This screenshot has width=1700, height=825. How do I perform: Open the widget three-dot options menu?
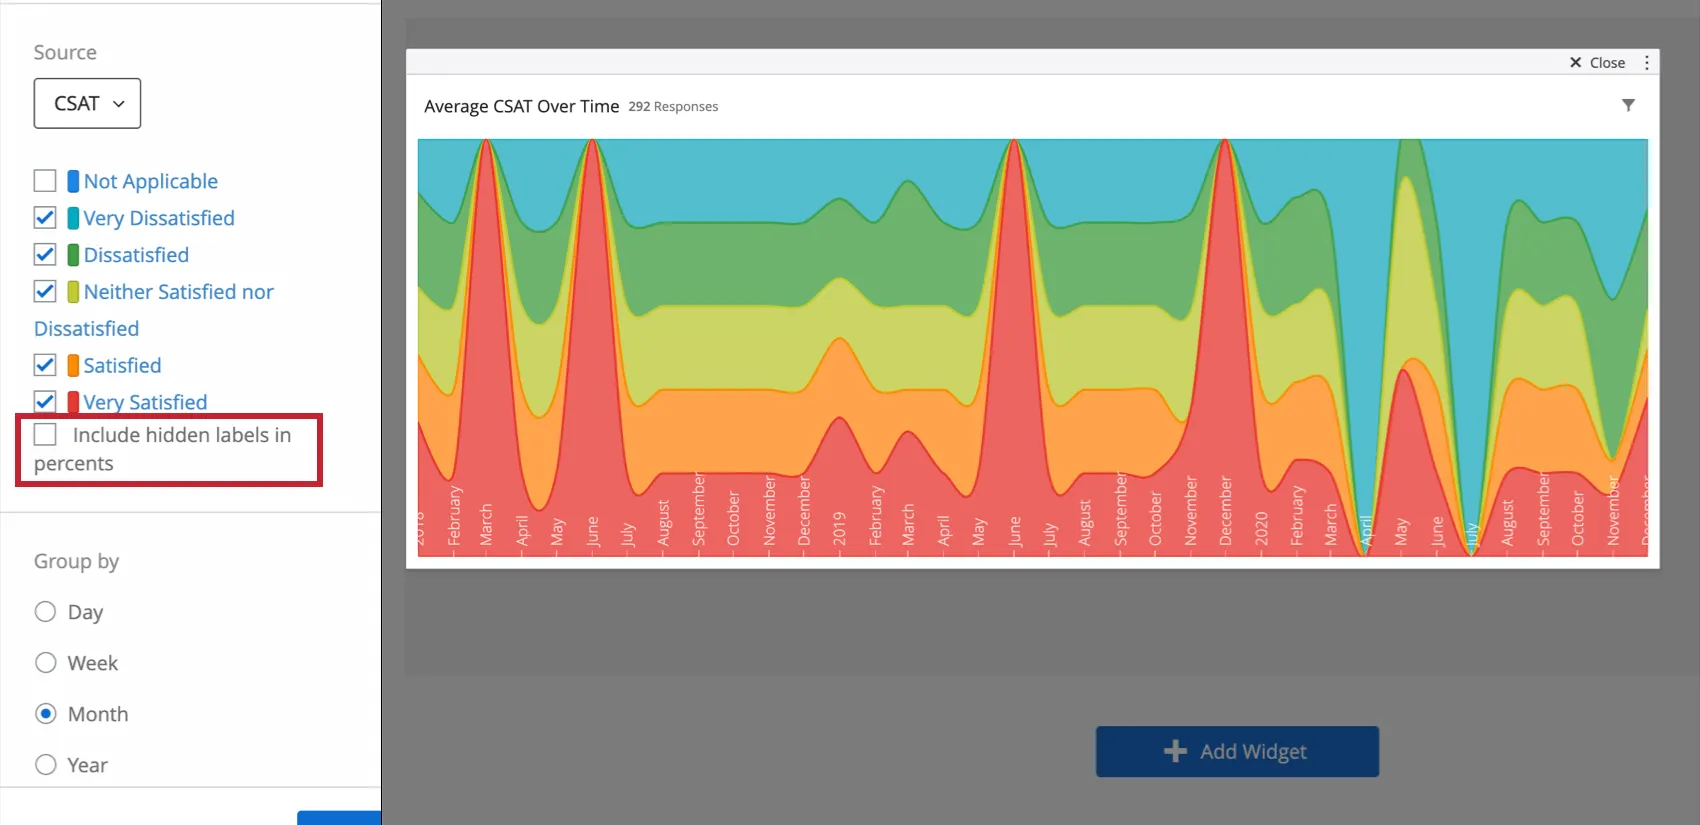point(1647,62)
